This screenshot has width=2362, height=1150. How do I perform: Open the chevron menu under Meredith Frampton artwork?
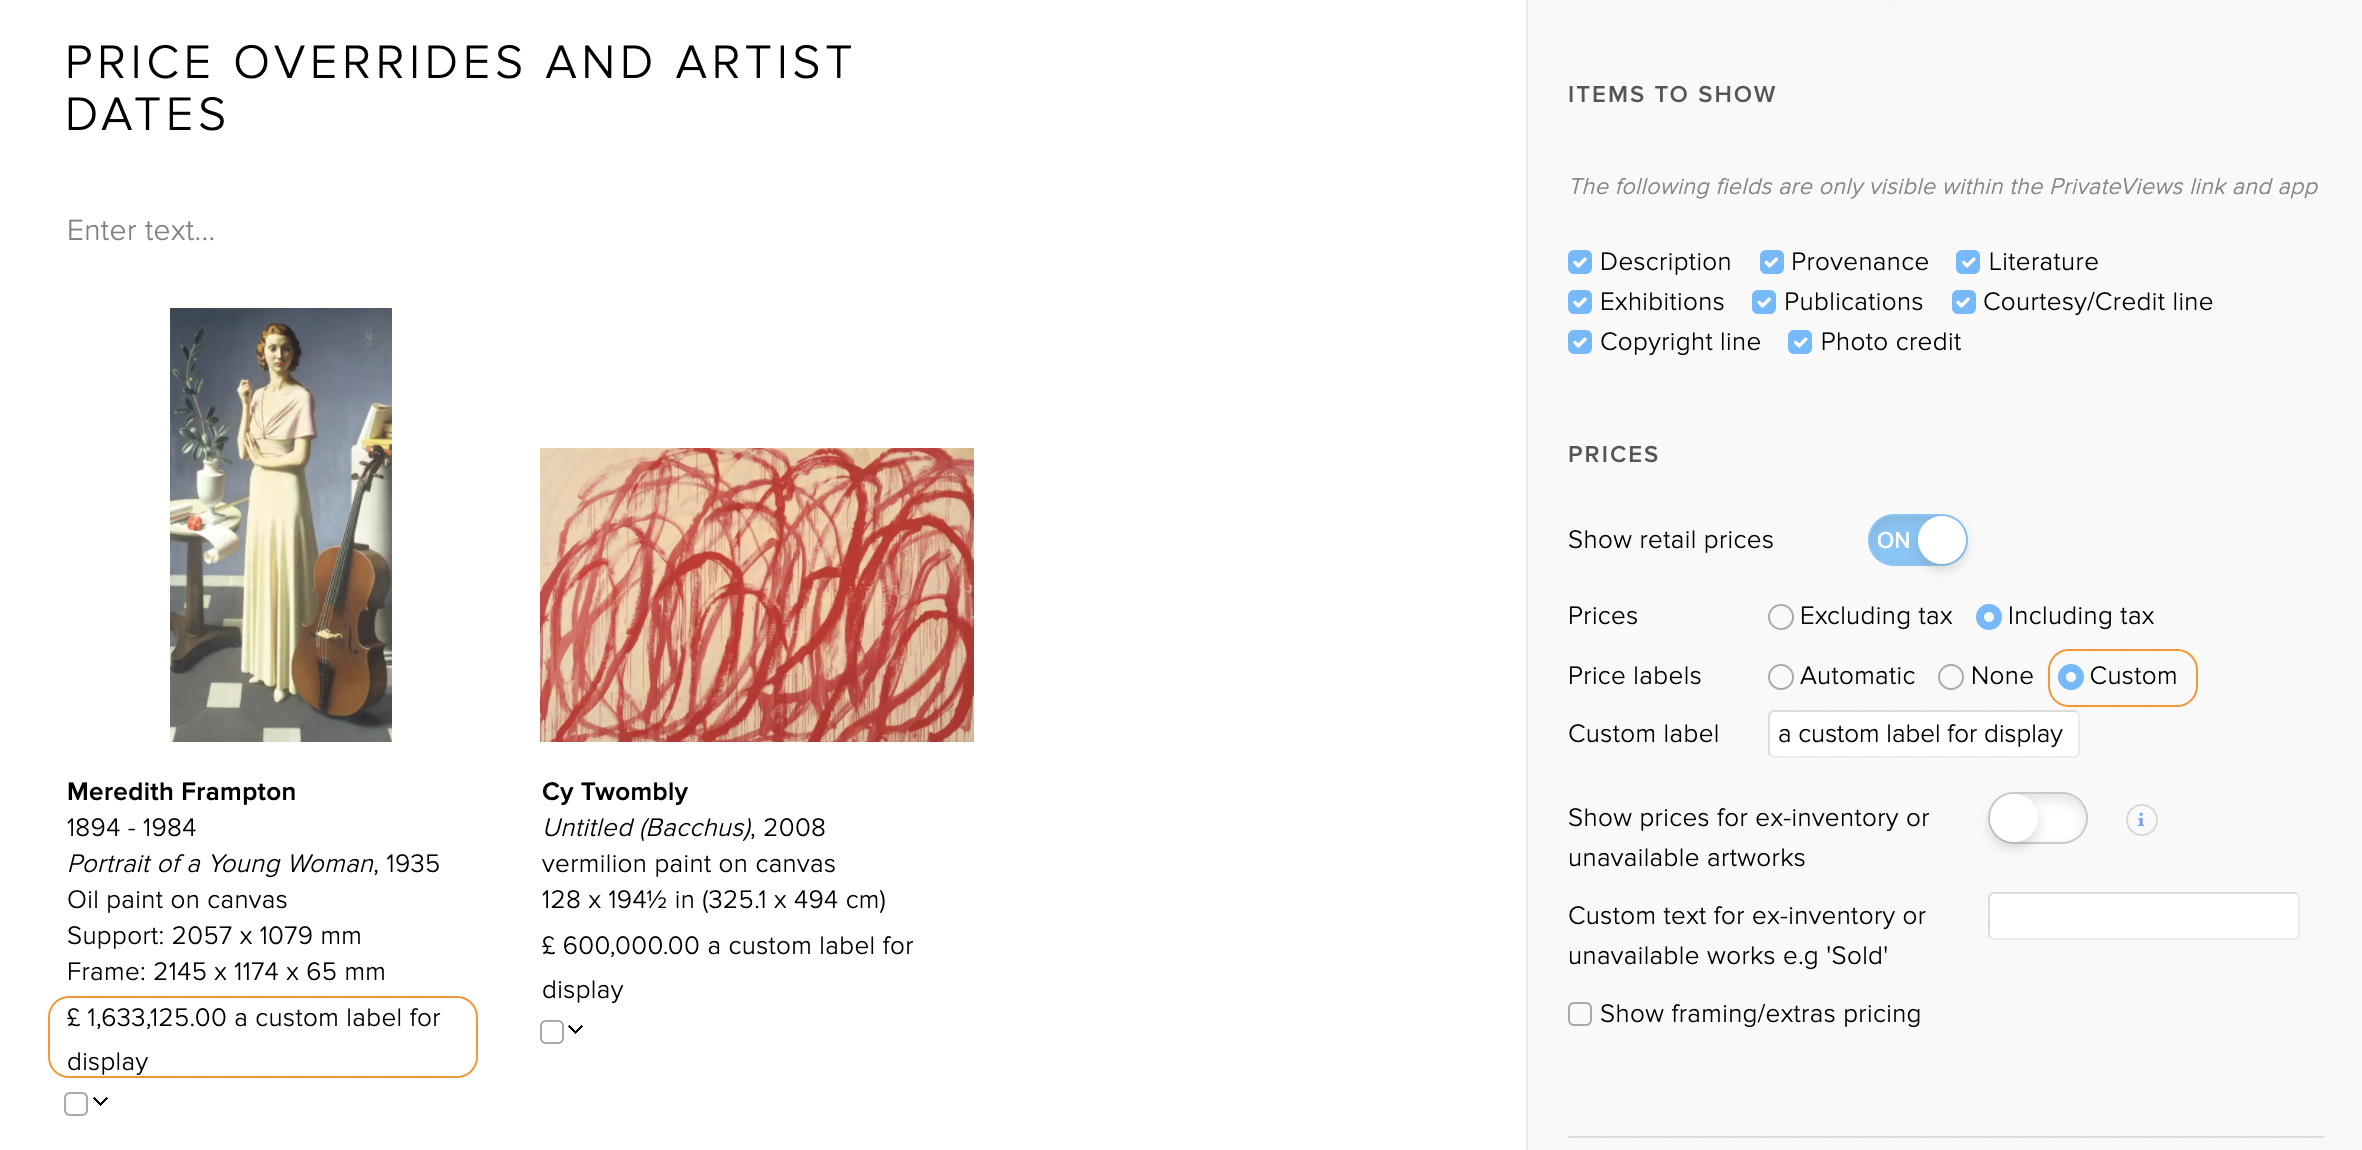[100, 1102]
